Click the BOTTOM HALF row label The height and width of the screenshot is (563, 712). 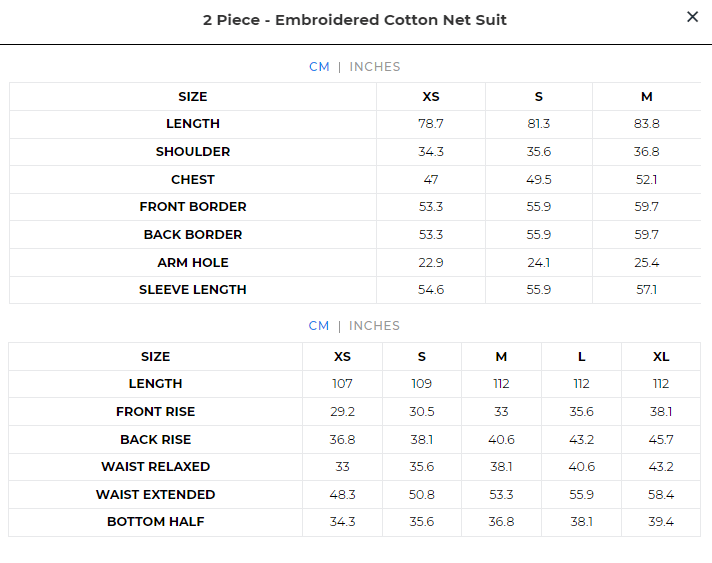tap(156, 522)
